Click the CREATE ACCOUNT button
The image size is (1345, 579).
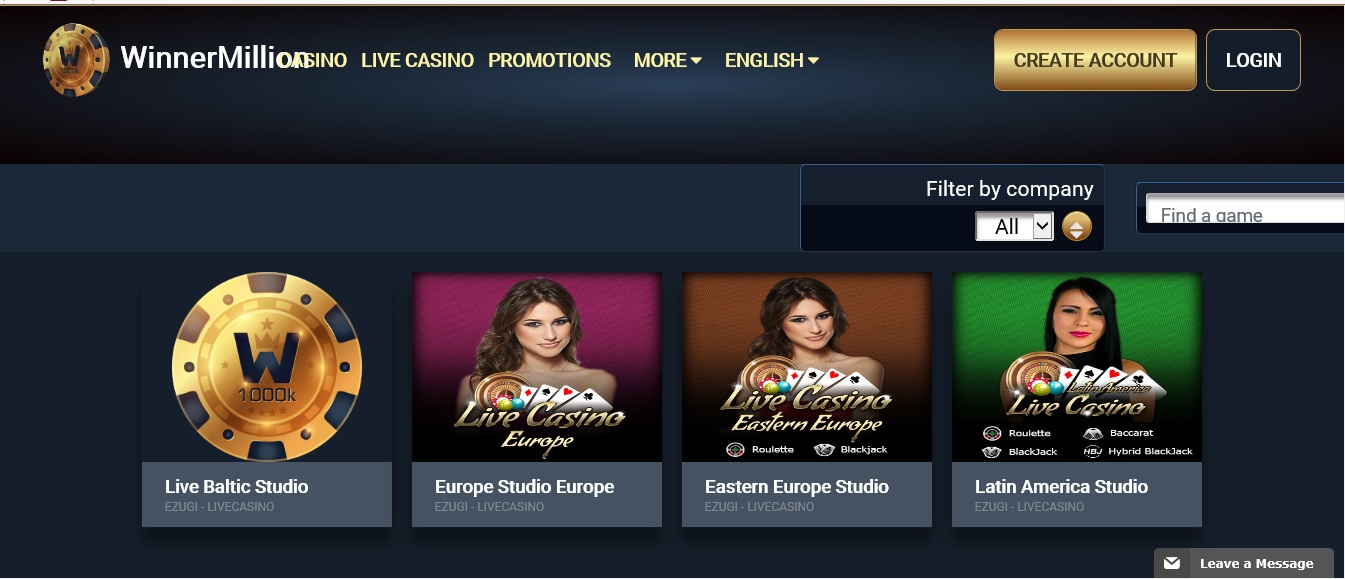(x=1095, y=60)
